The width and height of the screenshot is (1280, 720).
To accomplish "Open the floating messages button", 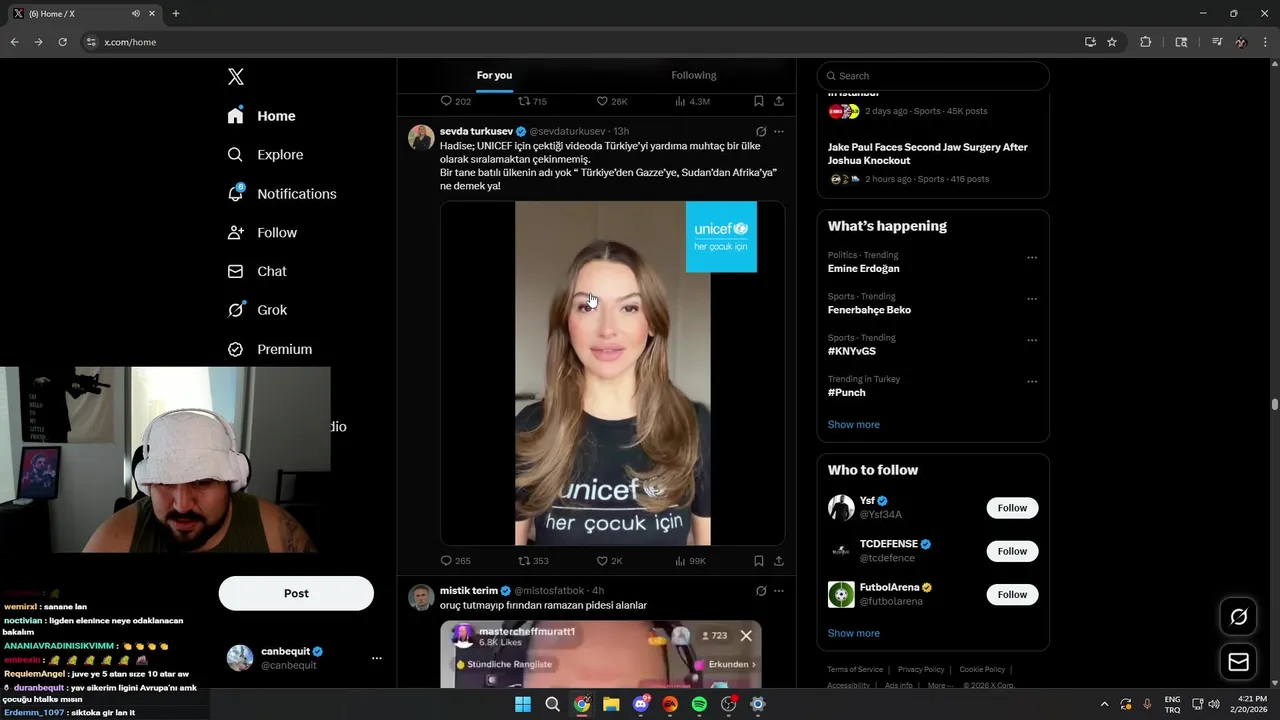I will [x=1238, y=662].
